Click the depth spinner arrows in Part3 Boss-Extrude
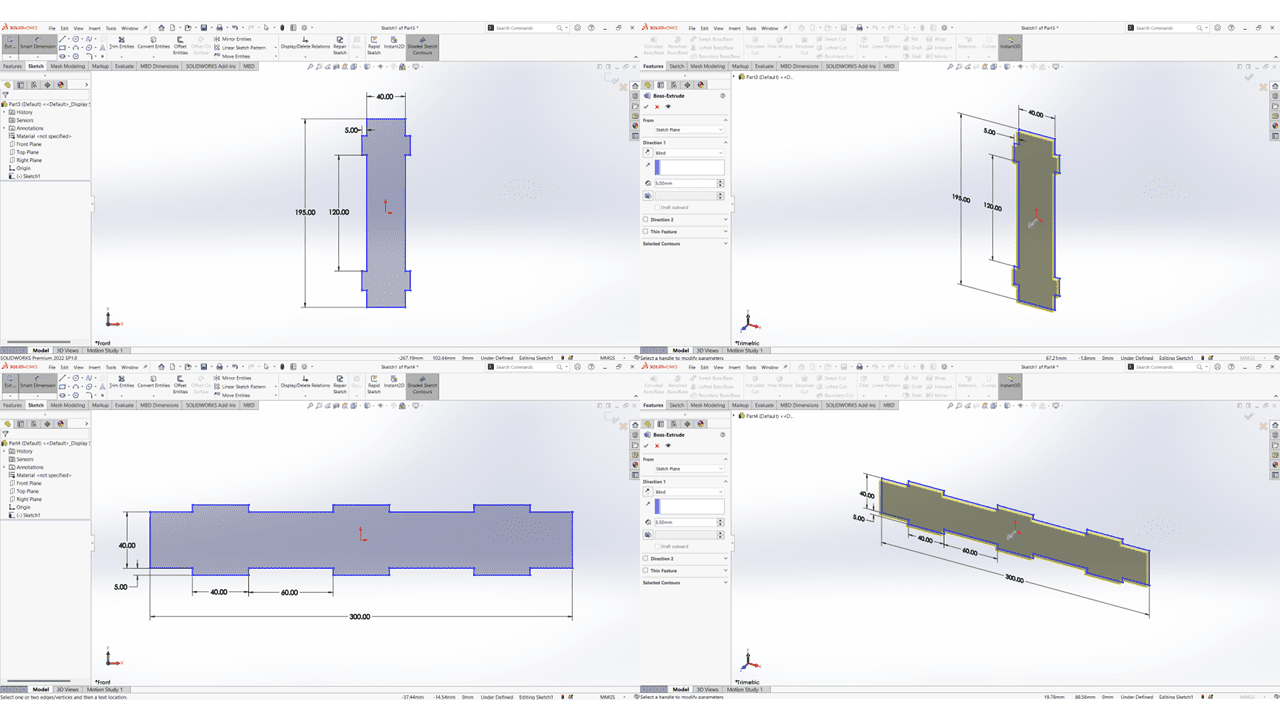This screenshot has width=1280, height=720. coord(721,183)
